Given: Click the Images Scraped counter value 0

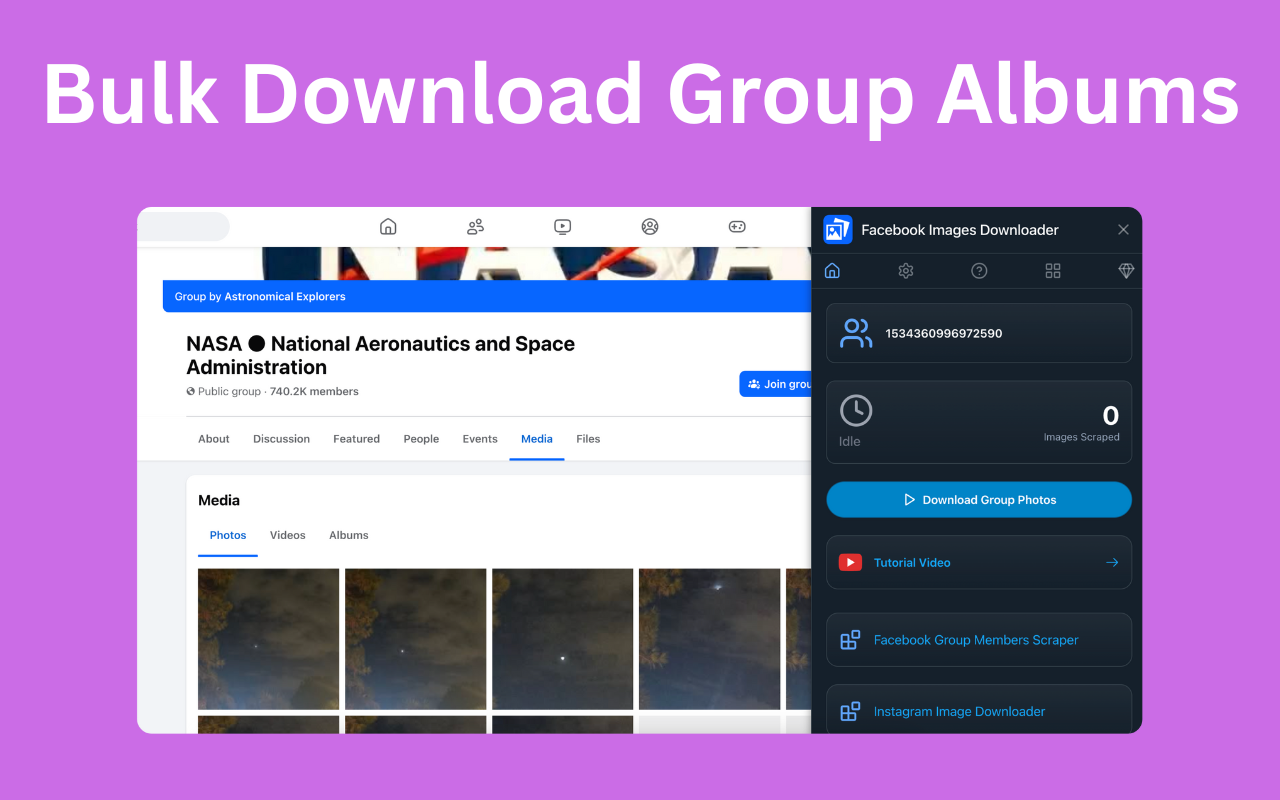Looking at the screenshot, I should pyautogui.click(x=1111, y=415).
